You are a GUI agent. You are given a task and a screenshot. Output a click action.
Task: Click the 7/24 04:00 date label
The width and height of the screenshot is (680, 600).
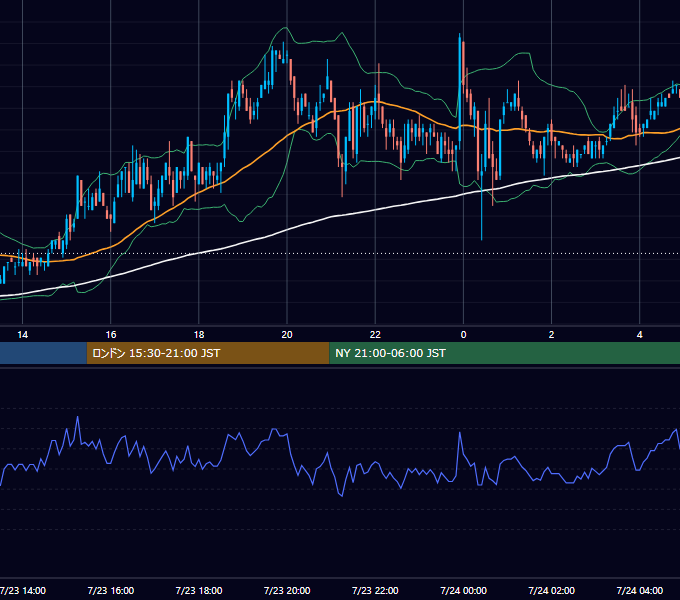click(640, 590)
